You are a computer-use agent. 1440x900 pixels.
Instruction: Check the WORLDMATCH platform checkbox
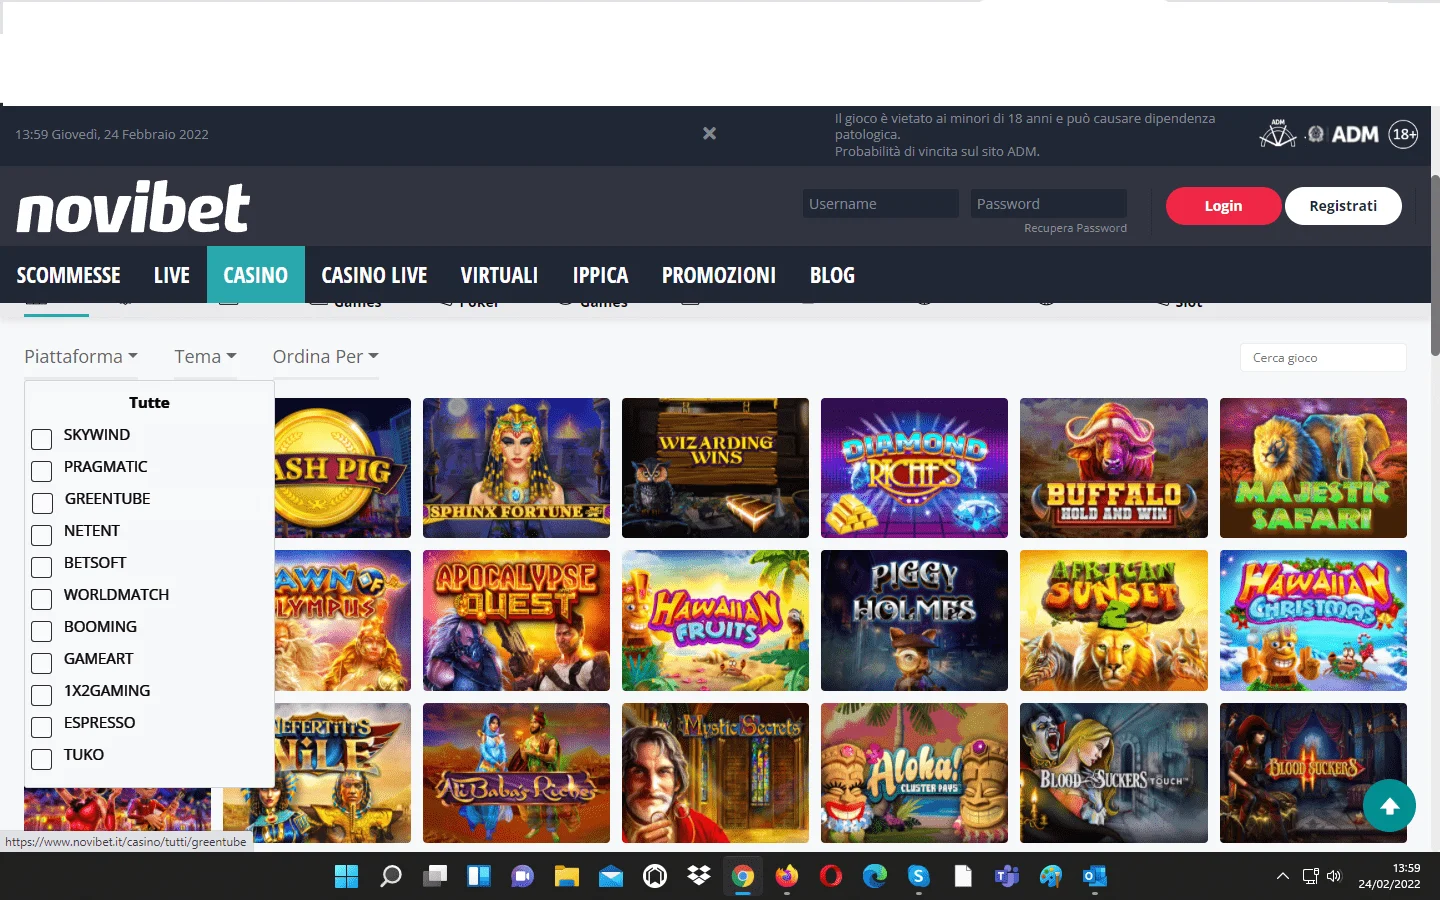point(41,599)
